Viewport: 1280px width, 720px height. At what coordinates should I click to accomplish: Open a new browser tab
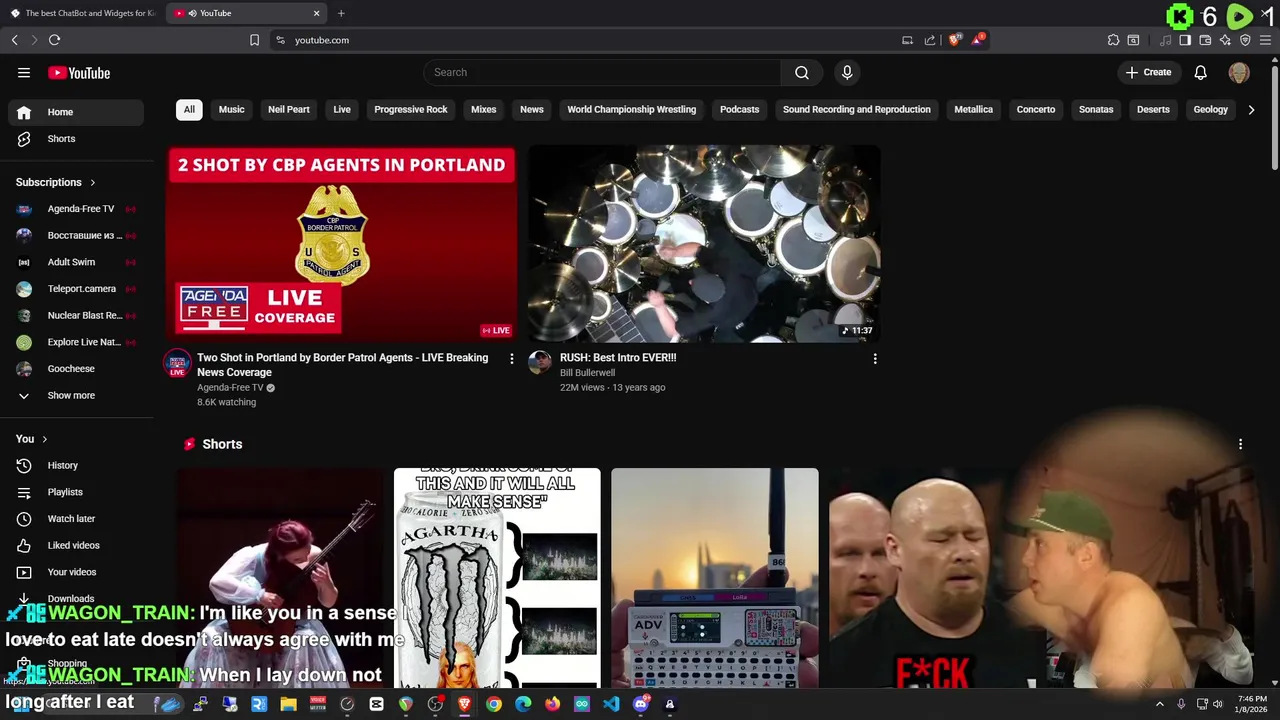[341, 13]
